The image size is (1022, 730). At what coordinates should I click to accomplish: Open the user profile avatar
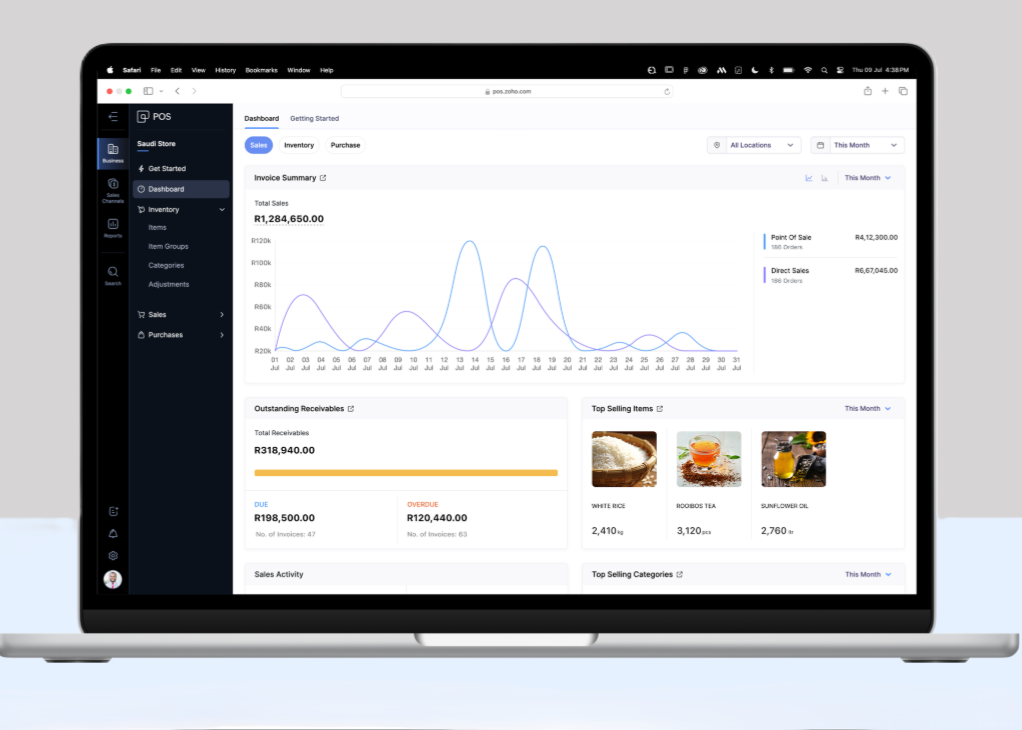(113, 579)
